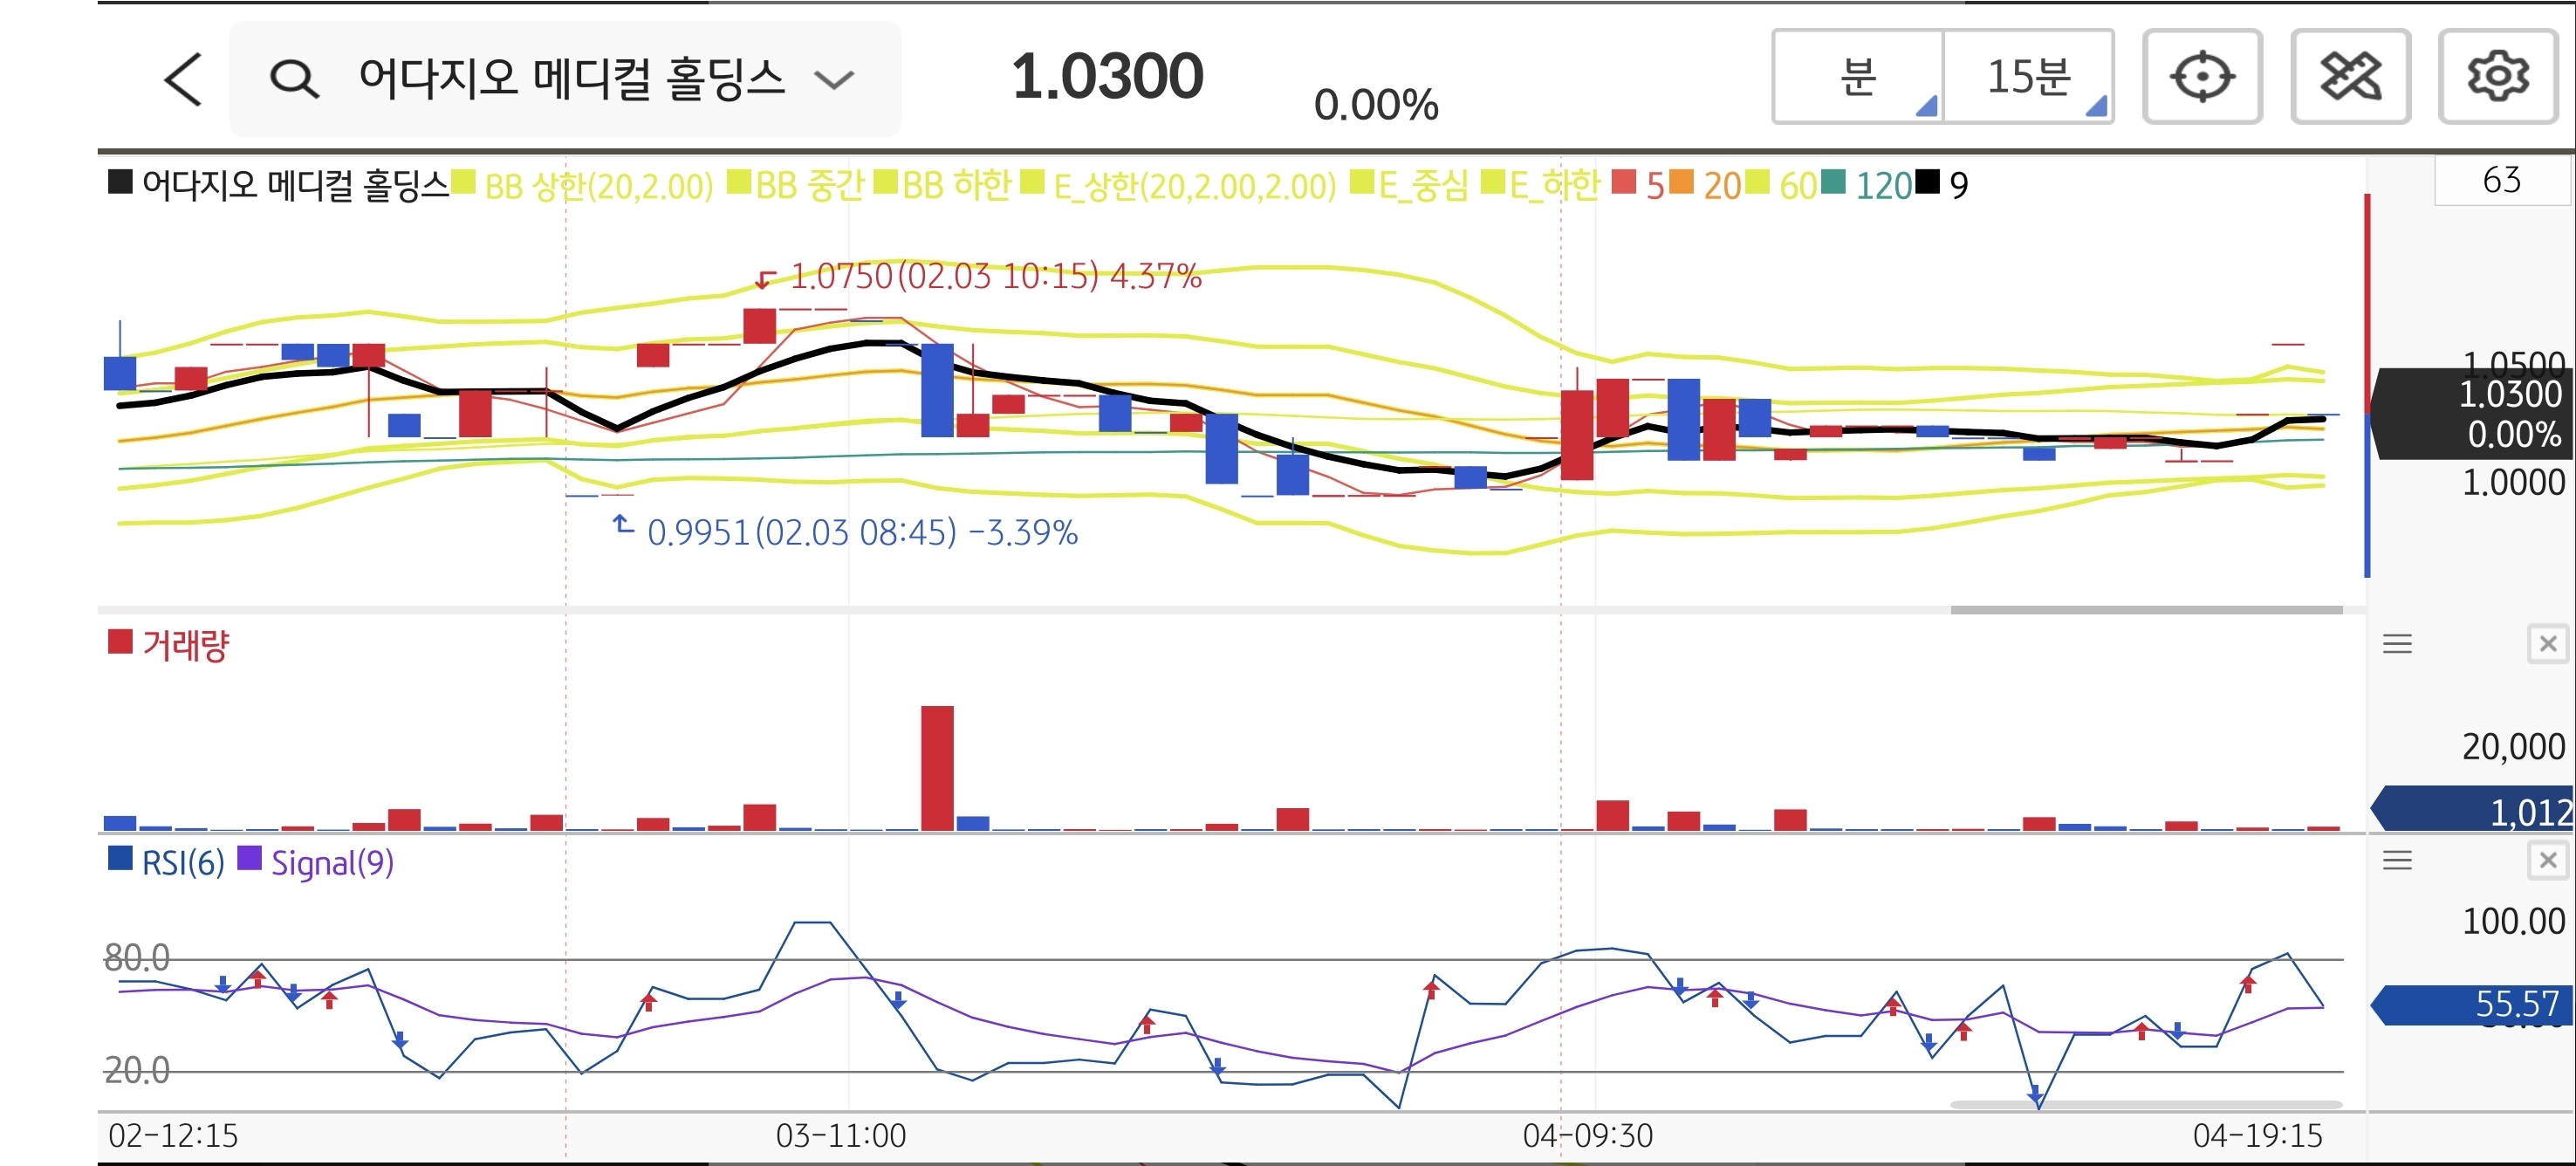This screenshot has width=2576, height=1166.
Task: Click the RSI(6) legend label
Action: tap(183, 862)
